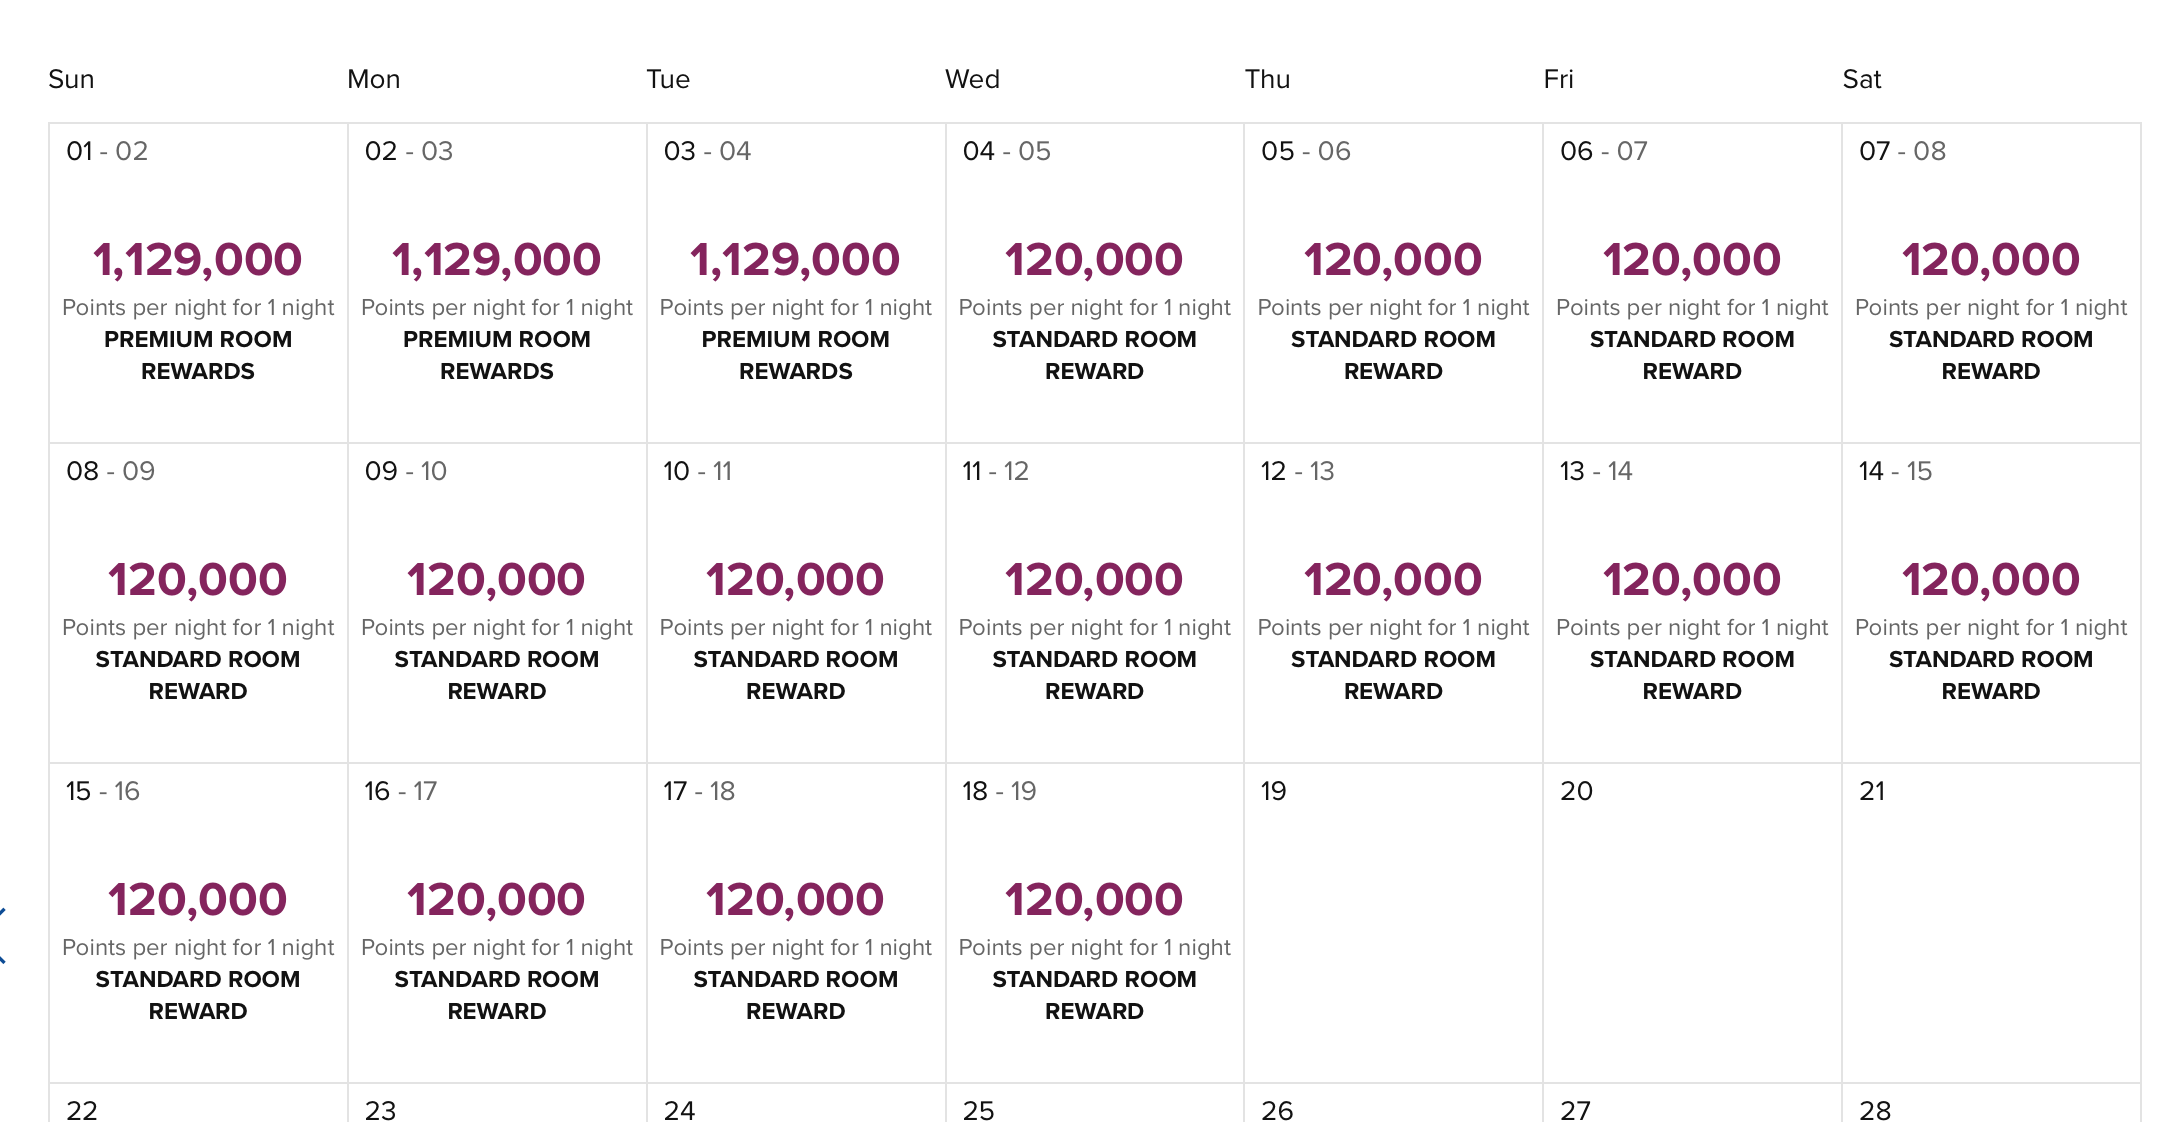Select the 01 - 02 Premium Room night
The height and width of the screenshot is (1122, 2168).
pyautogui.click(x=198, y=283)
